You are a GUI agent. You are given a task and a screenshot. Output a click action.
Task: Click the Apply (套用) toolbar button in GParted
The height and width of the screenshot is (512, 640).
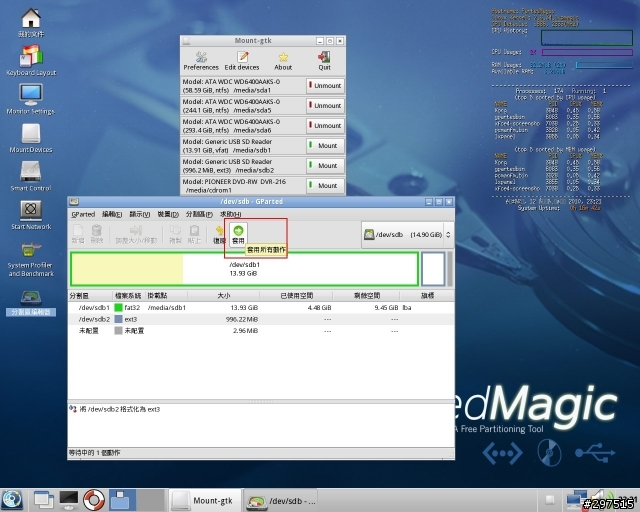[x=238, y=234]
